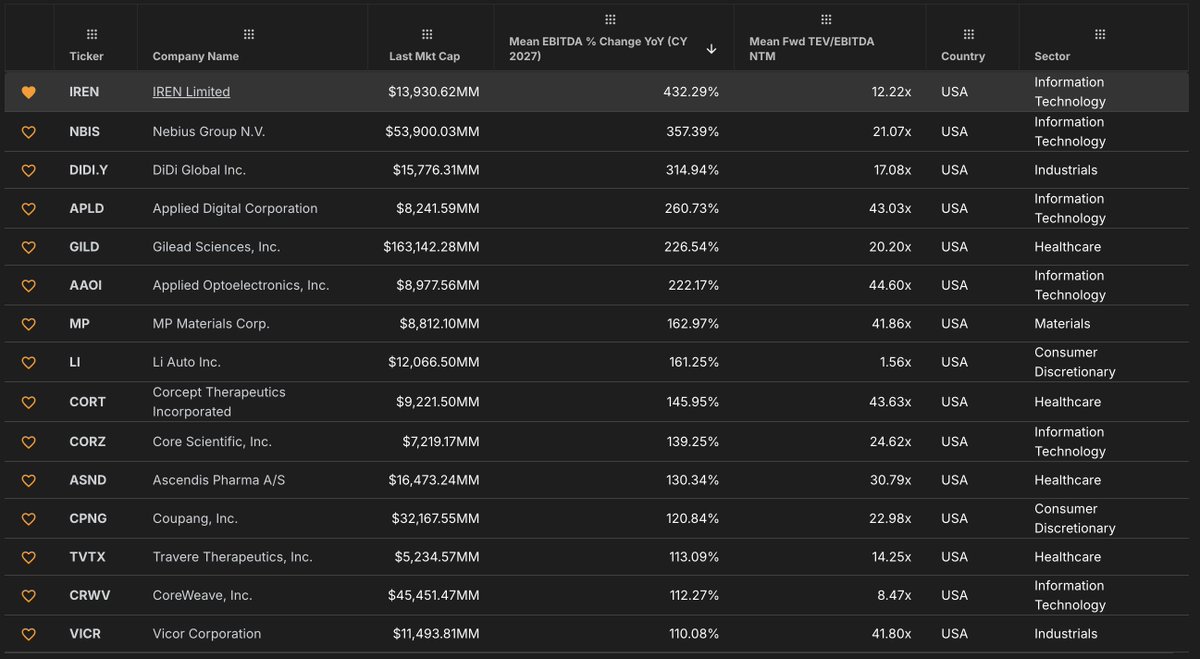Click $45,451.47MM market cap cell

tap(434, 595)
